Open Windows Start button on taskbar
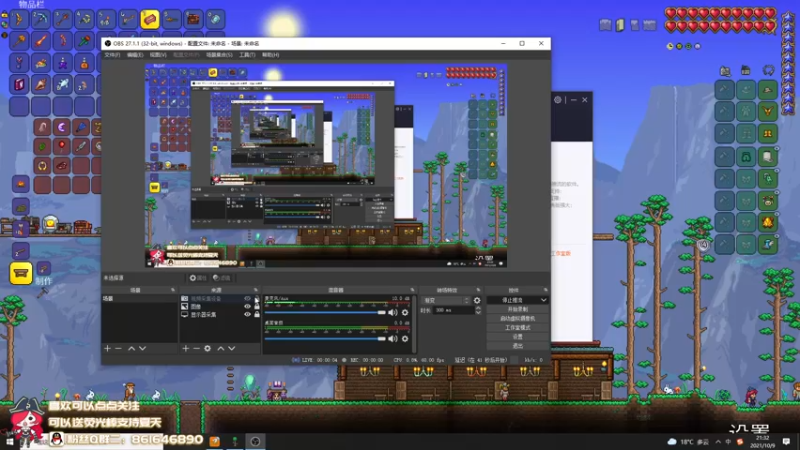 pos(9,441)
